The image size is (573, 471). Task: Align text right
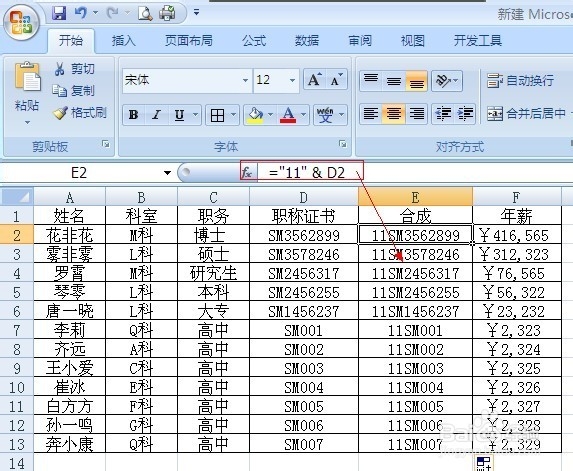click(416, 114)
